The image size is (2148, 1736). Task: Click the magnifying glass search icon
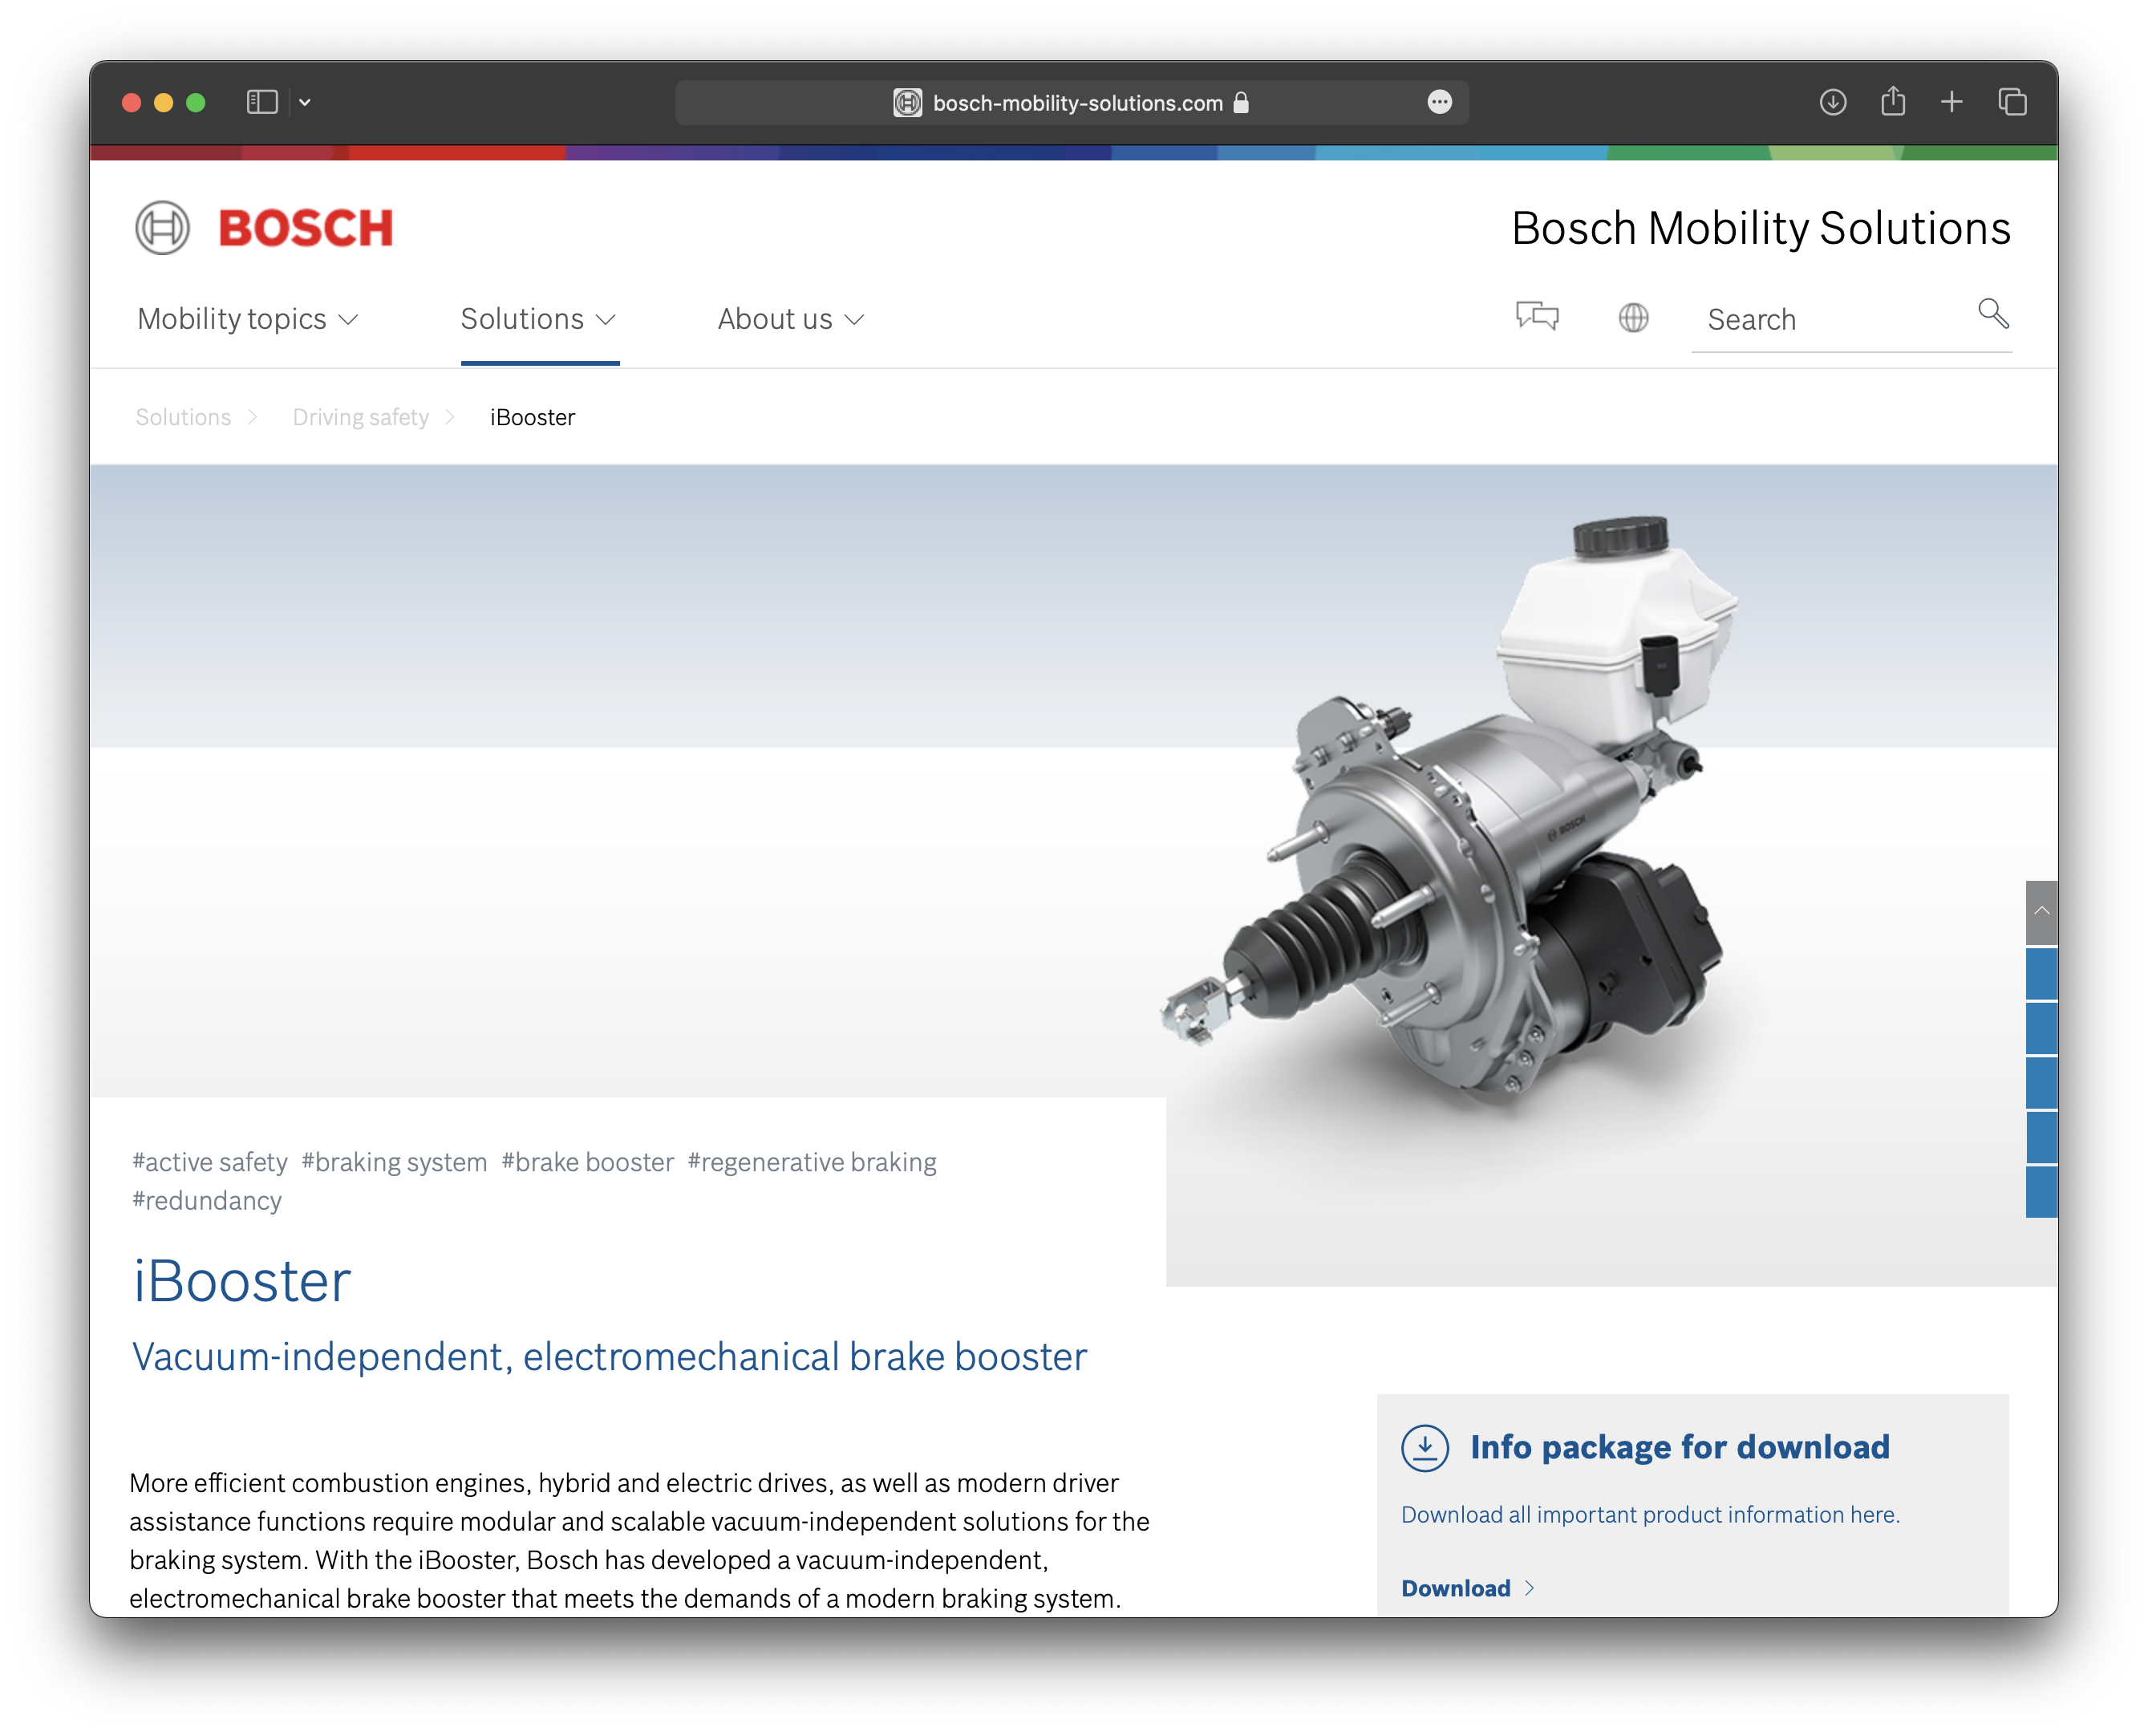click(1992, 314)
